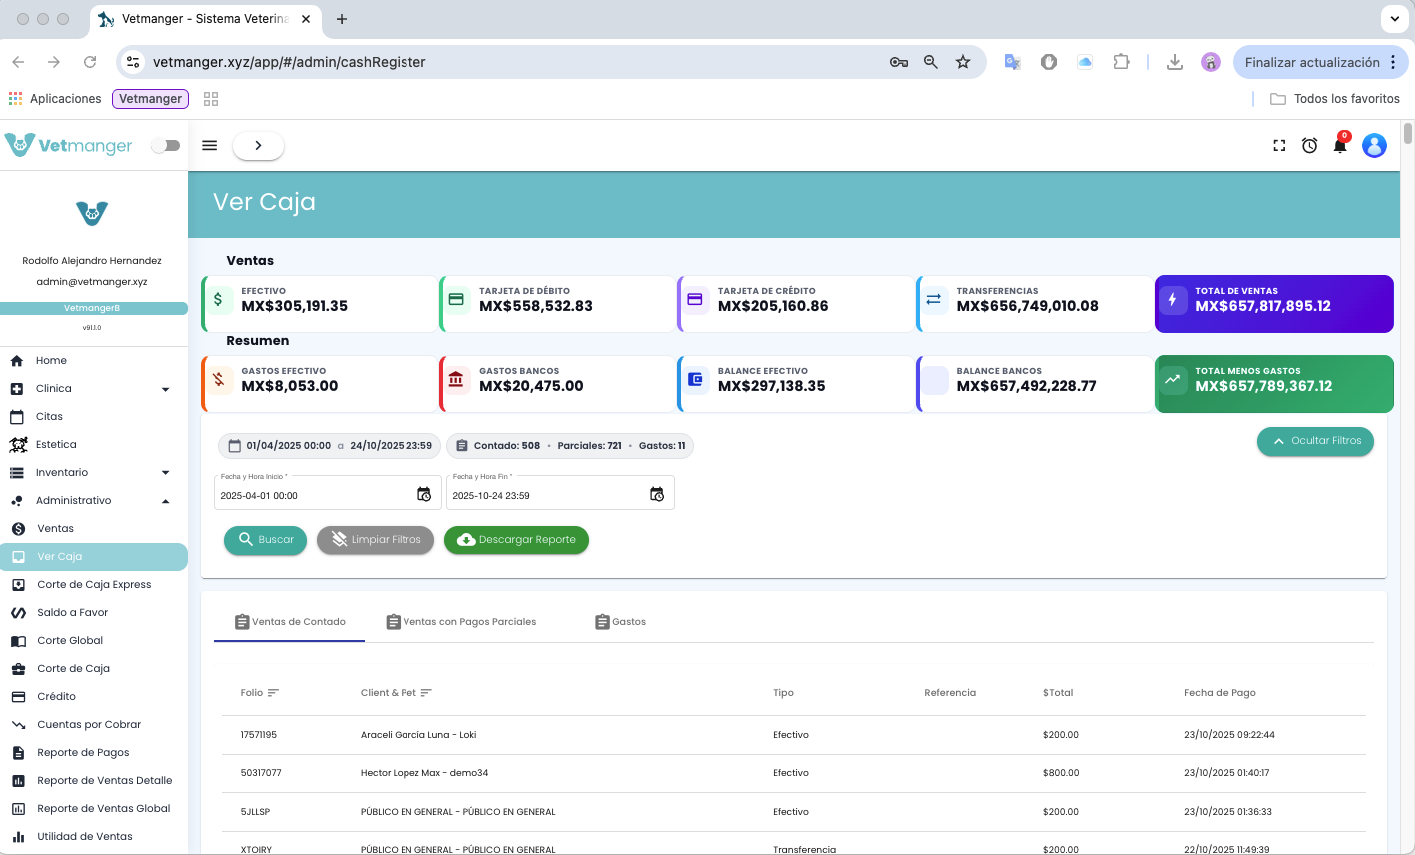Open Corte de Caja Express in sidebar
Viewport: 1415px width, 855px height.
click(x=94, y=585)
